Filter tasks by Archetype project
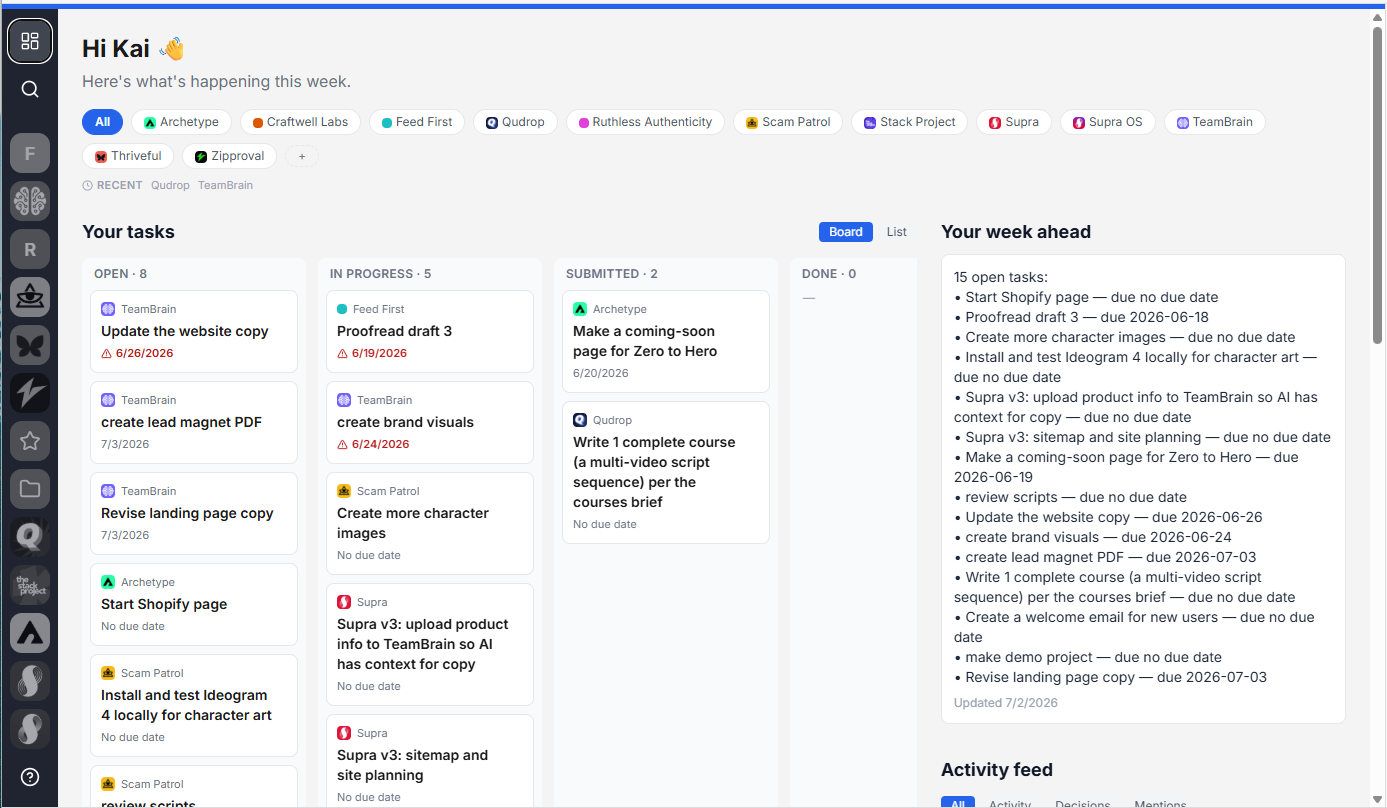1387x808 pixels. point(181,122)
